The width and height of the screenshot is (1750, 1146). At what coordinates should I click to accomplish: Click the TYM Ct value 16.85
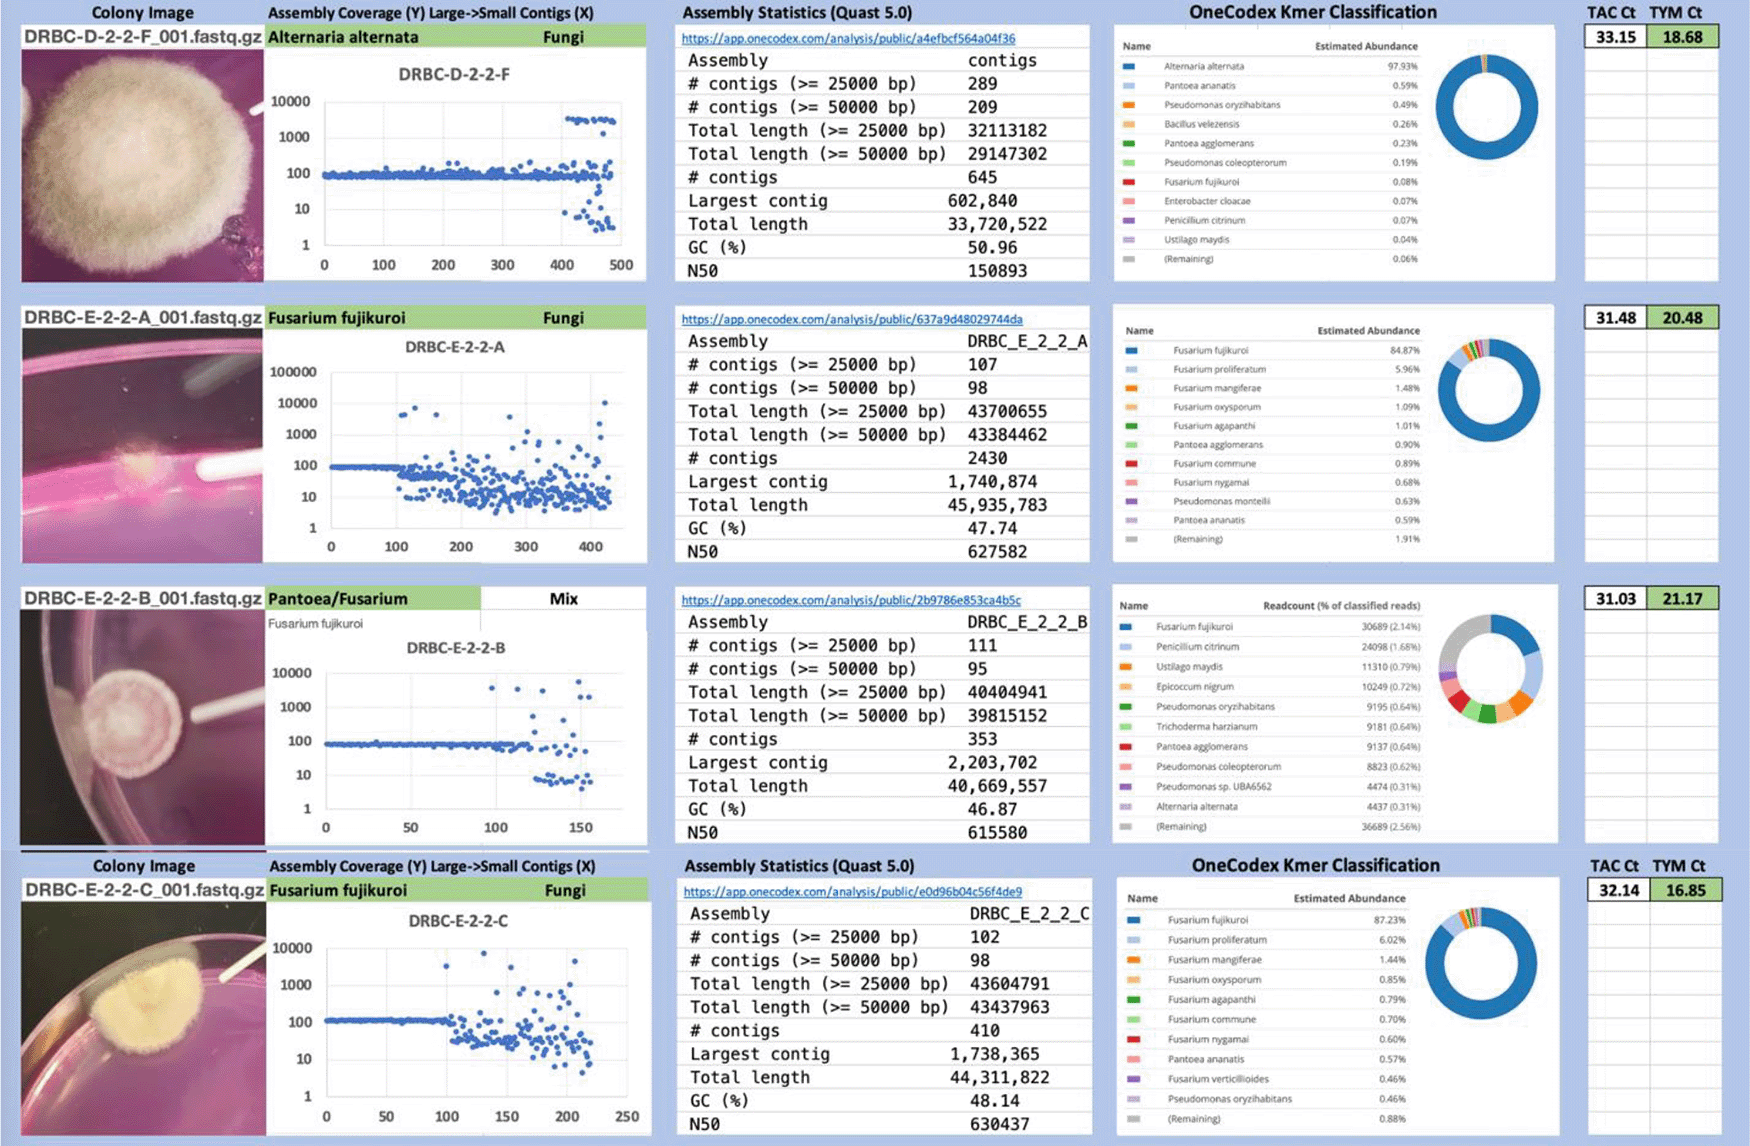click(1684, 890)
